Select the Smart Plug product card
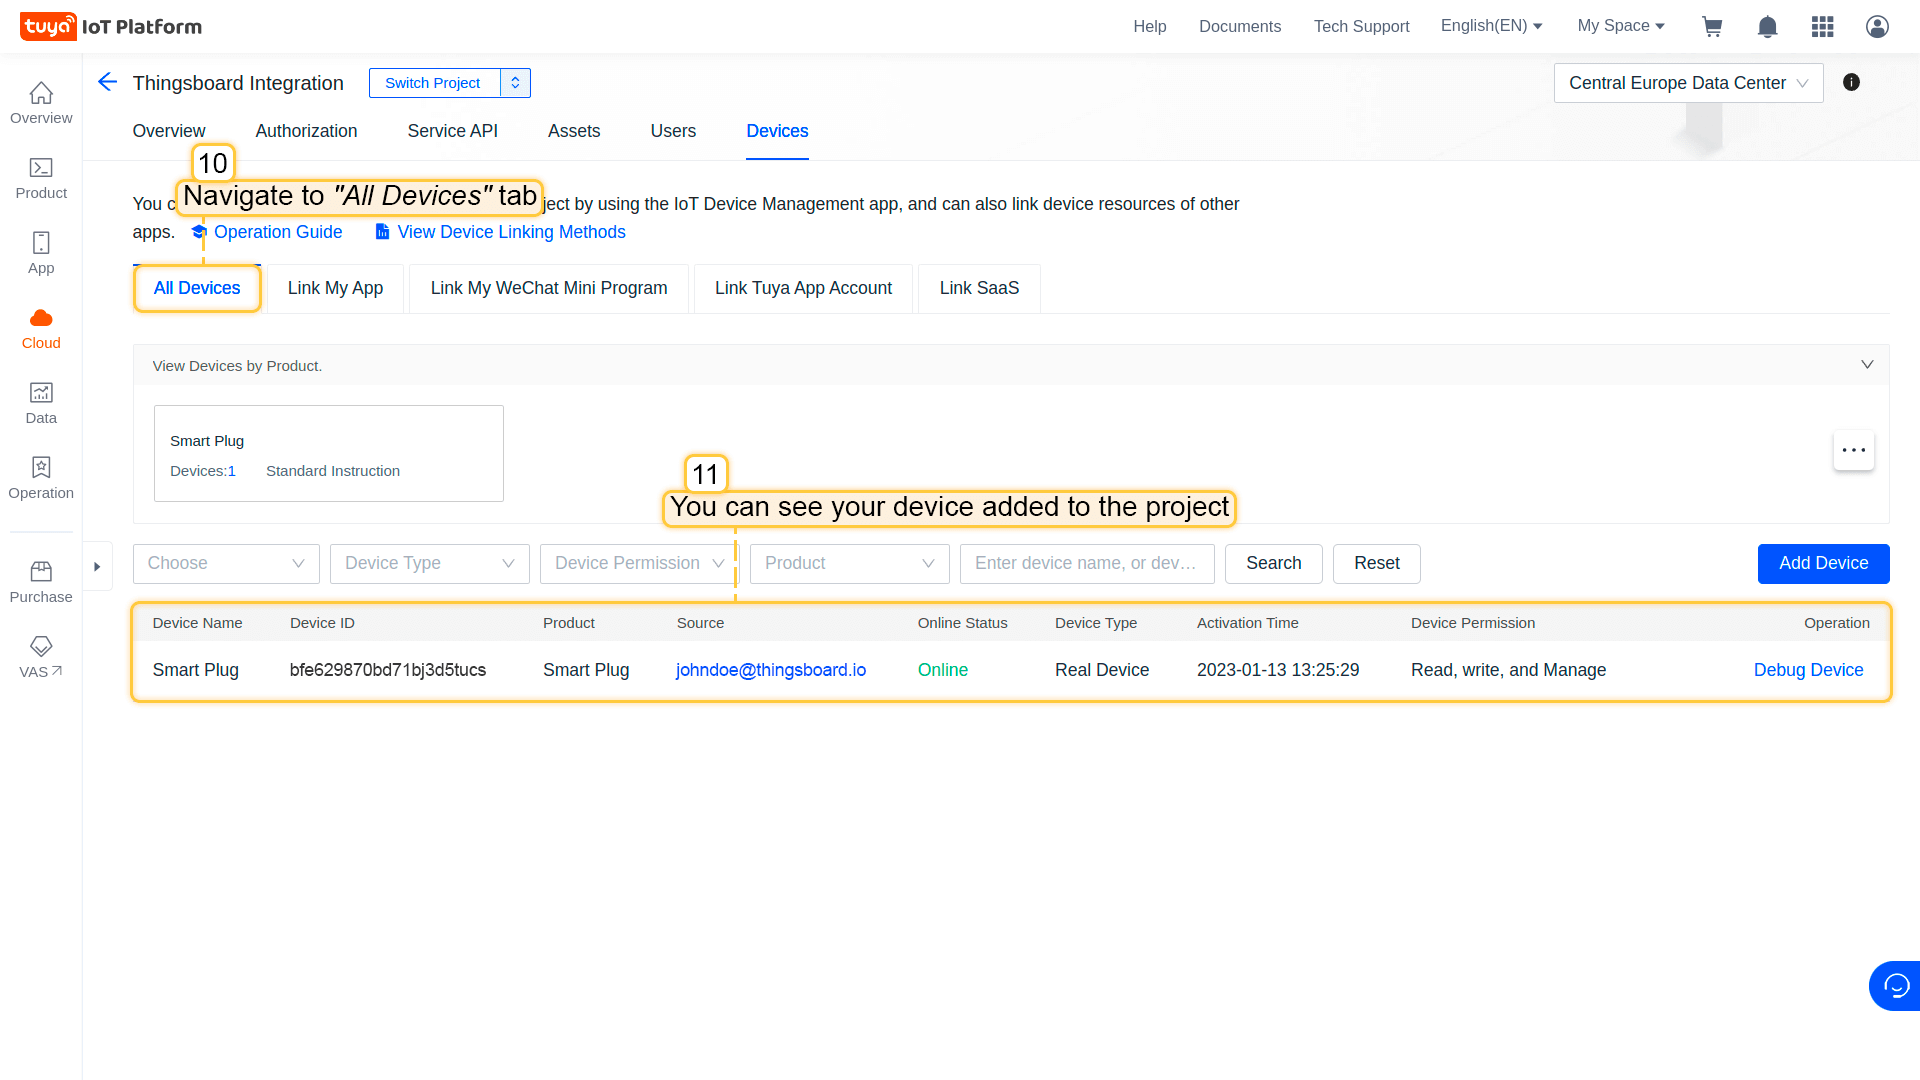This screenshot has height=1080, width=1920. [x=328, y=454]
